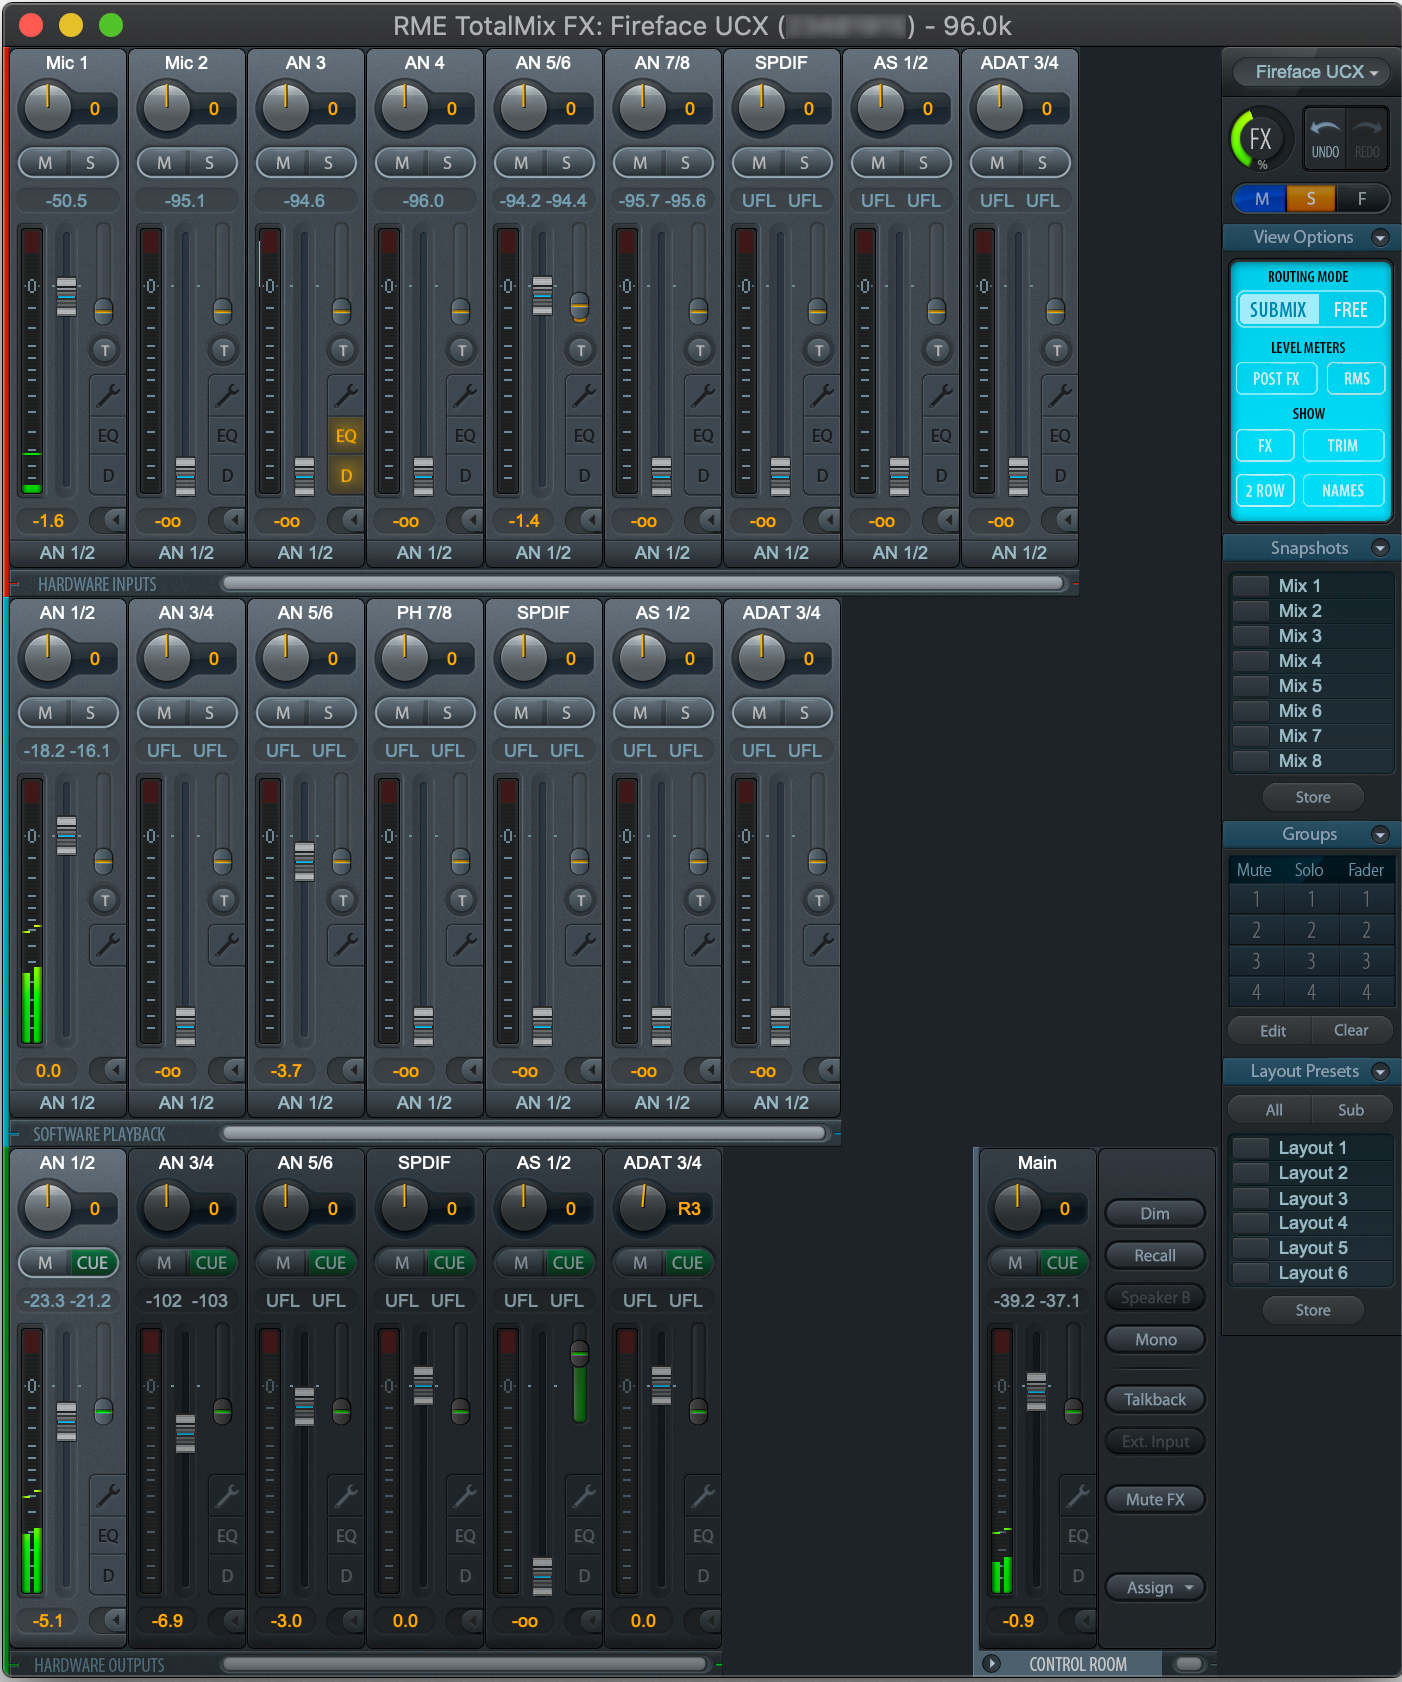Open wrench settings on PH 7/8 playback channel
Screen dimensions: 1402x1682
click(x=464, y=944)
